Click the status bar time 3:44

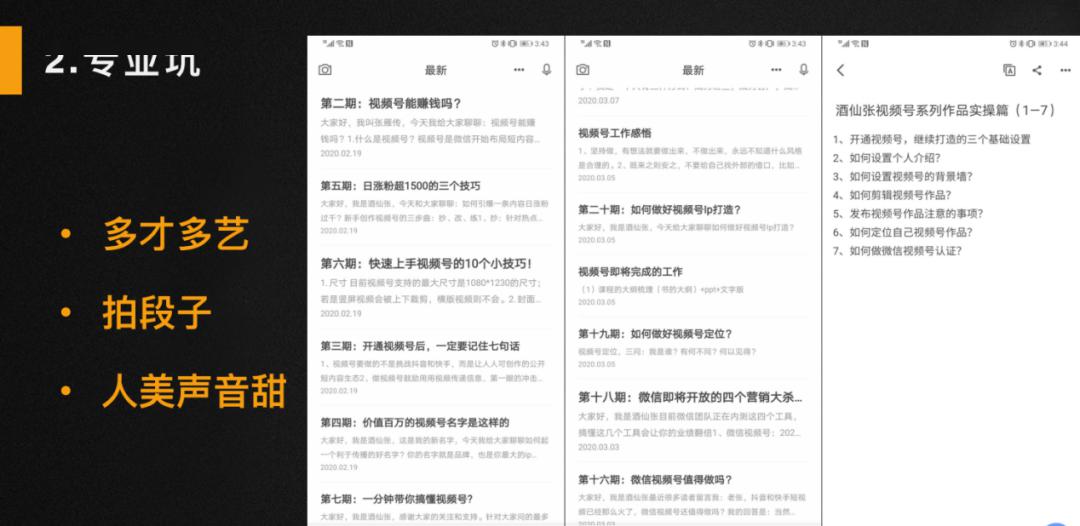pos(1063,43)
